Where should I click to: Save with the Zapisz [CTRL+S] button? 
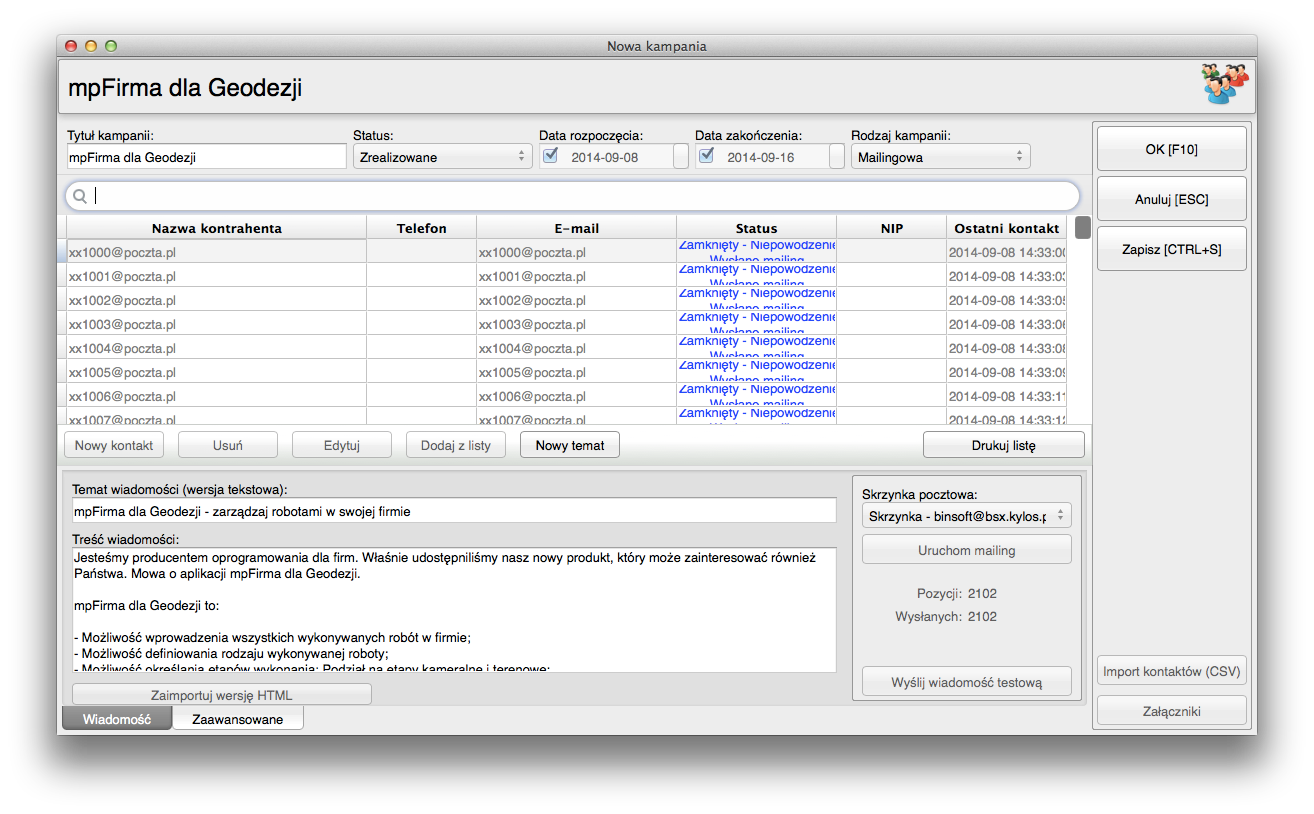pyautogui.click(x=1172, y=249)
